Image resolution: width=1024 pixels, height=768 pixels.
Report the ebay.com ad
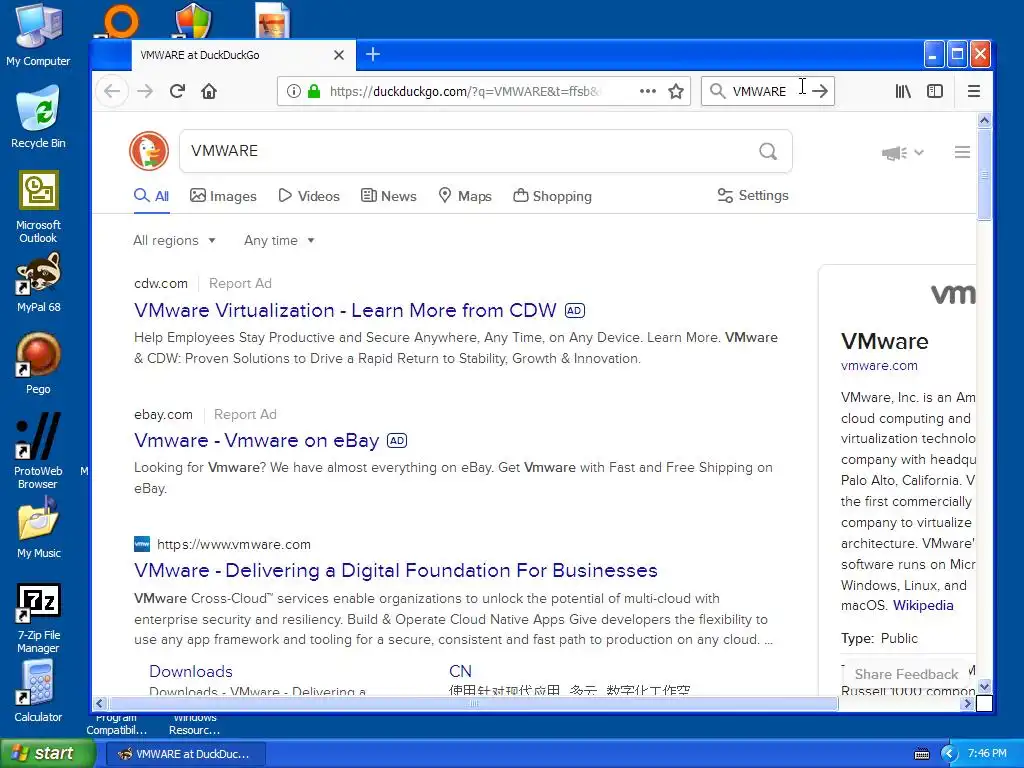(246, 414)
